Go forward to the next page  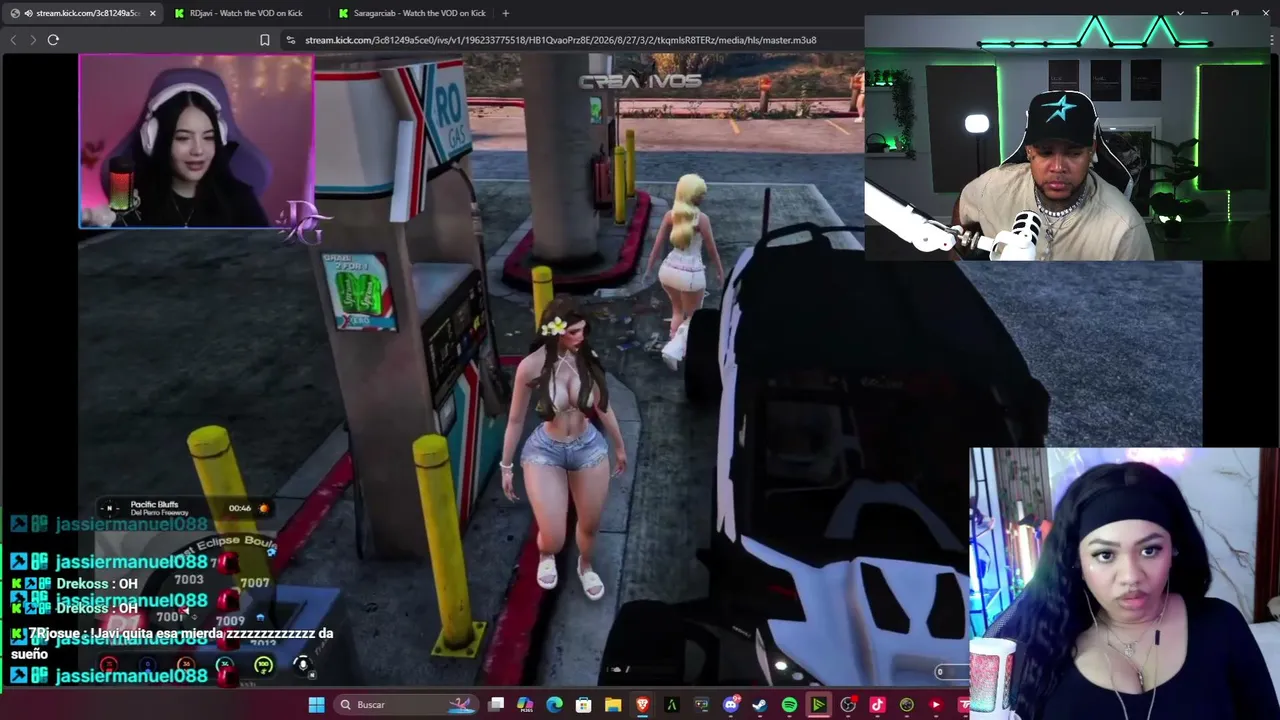coord(33,40)
